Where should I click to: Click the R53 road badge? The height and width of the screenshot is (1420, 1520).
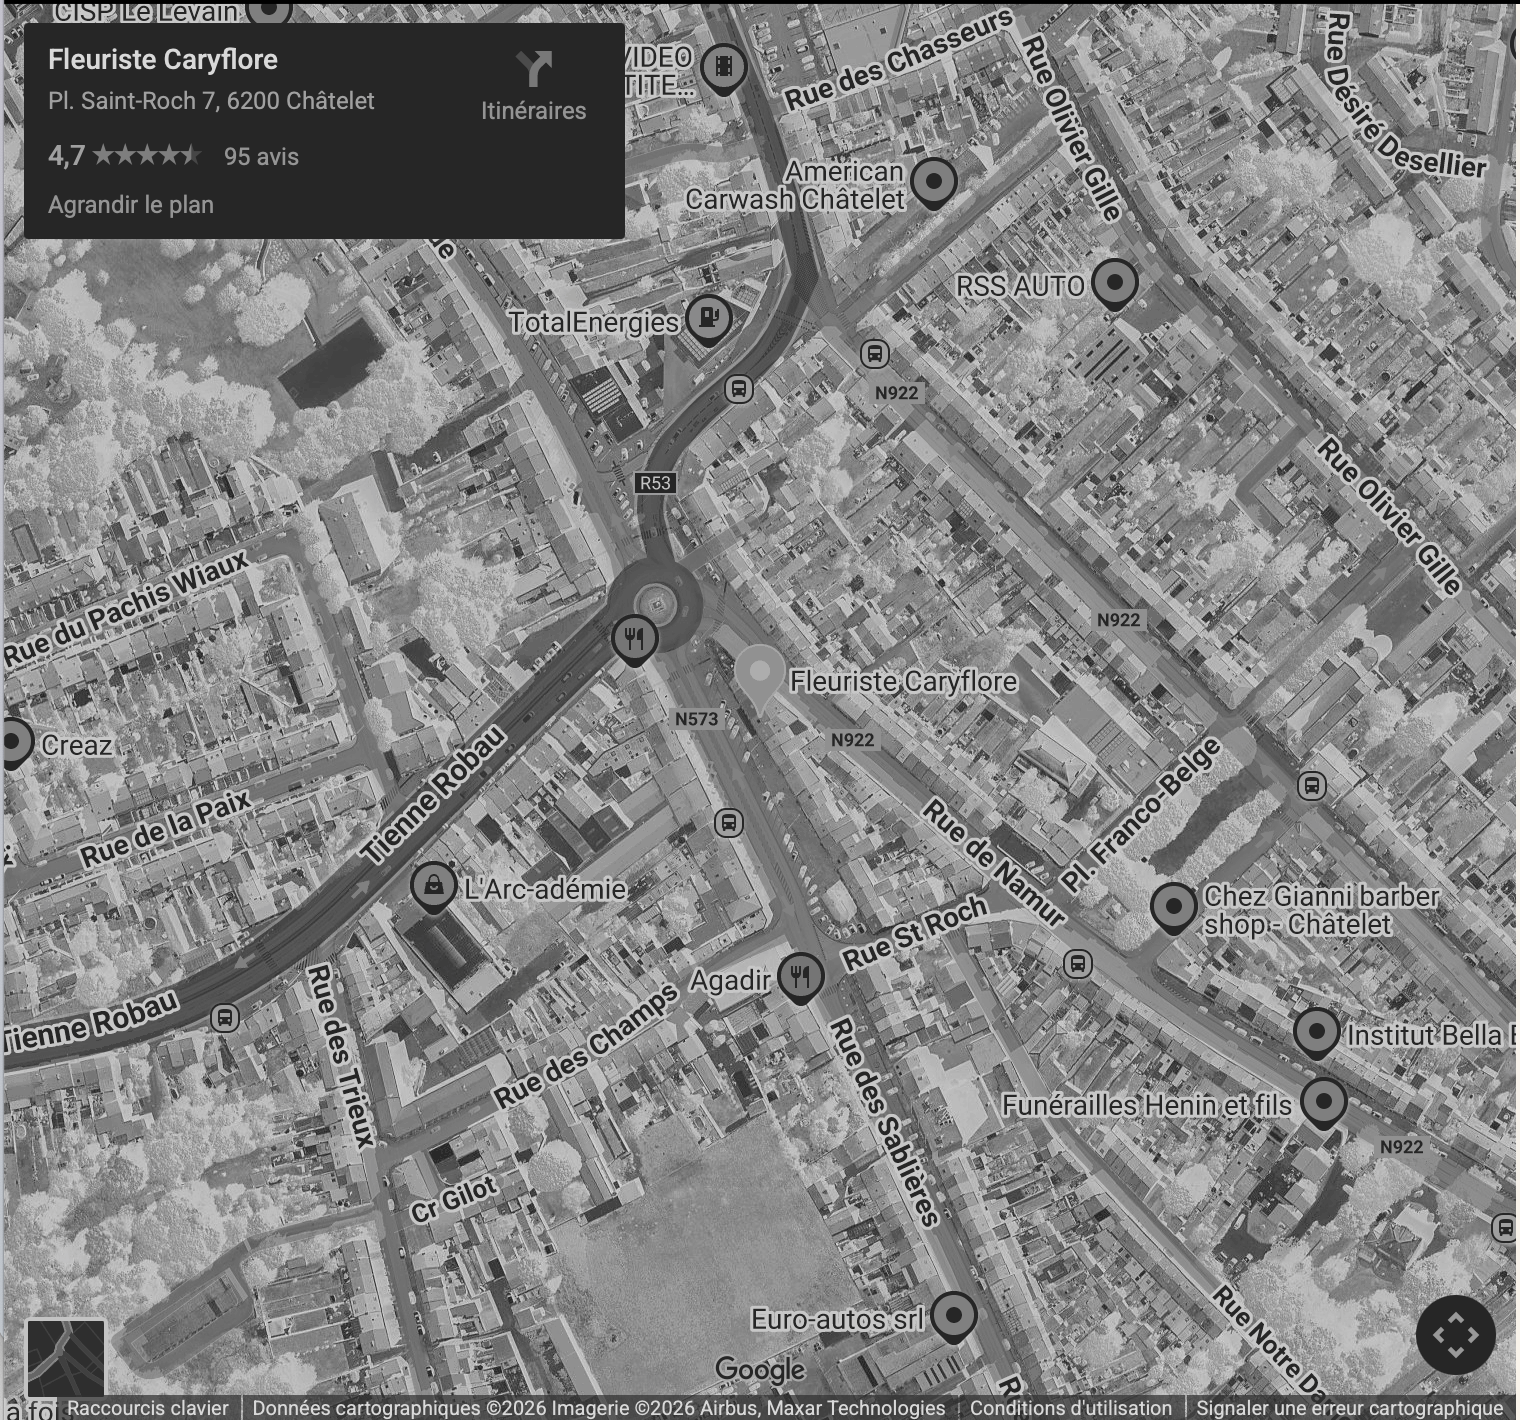(654, 482)
